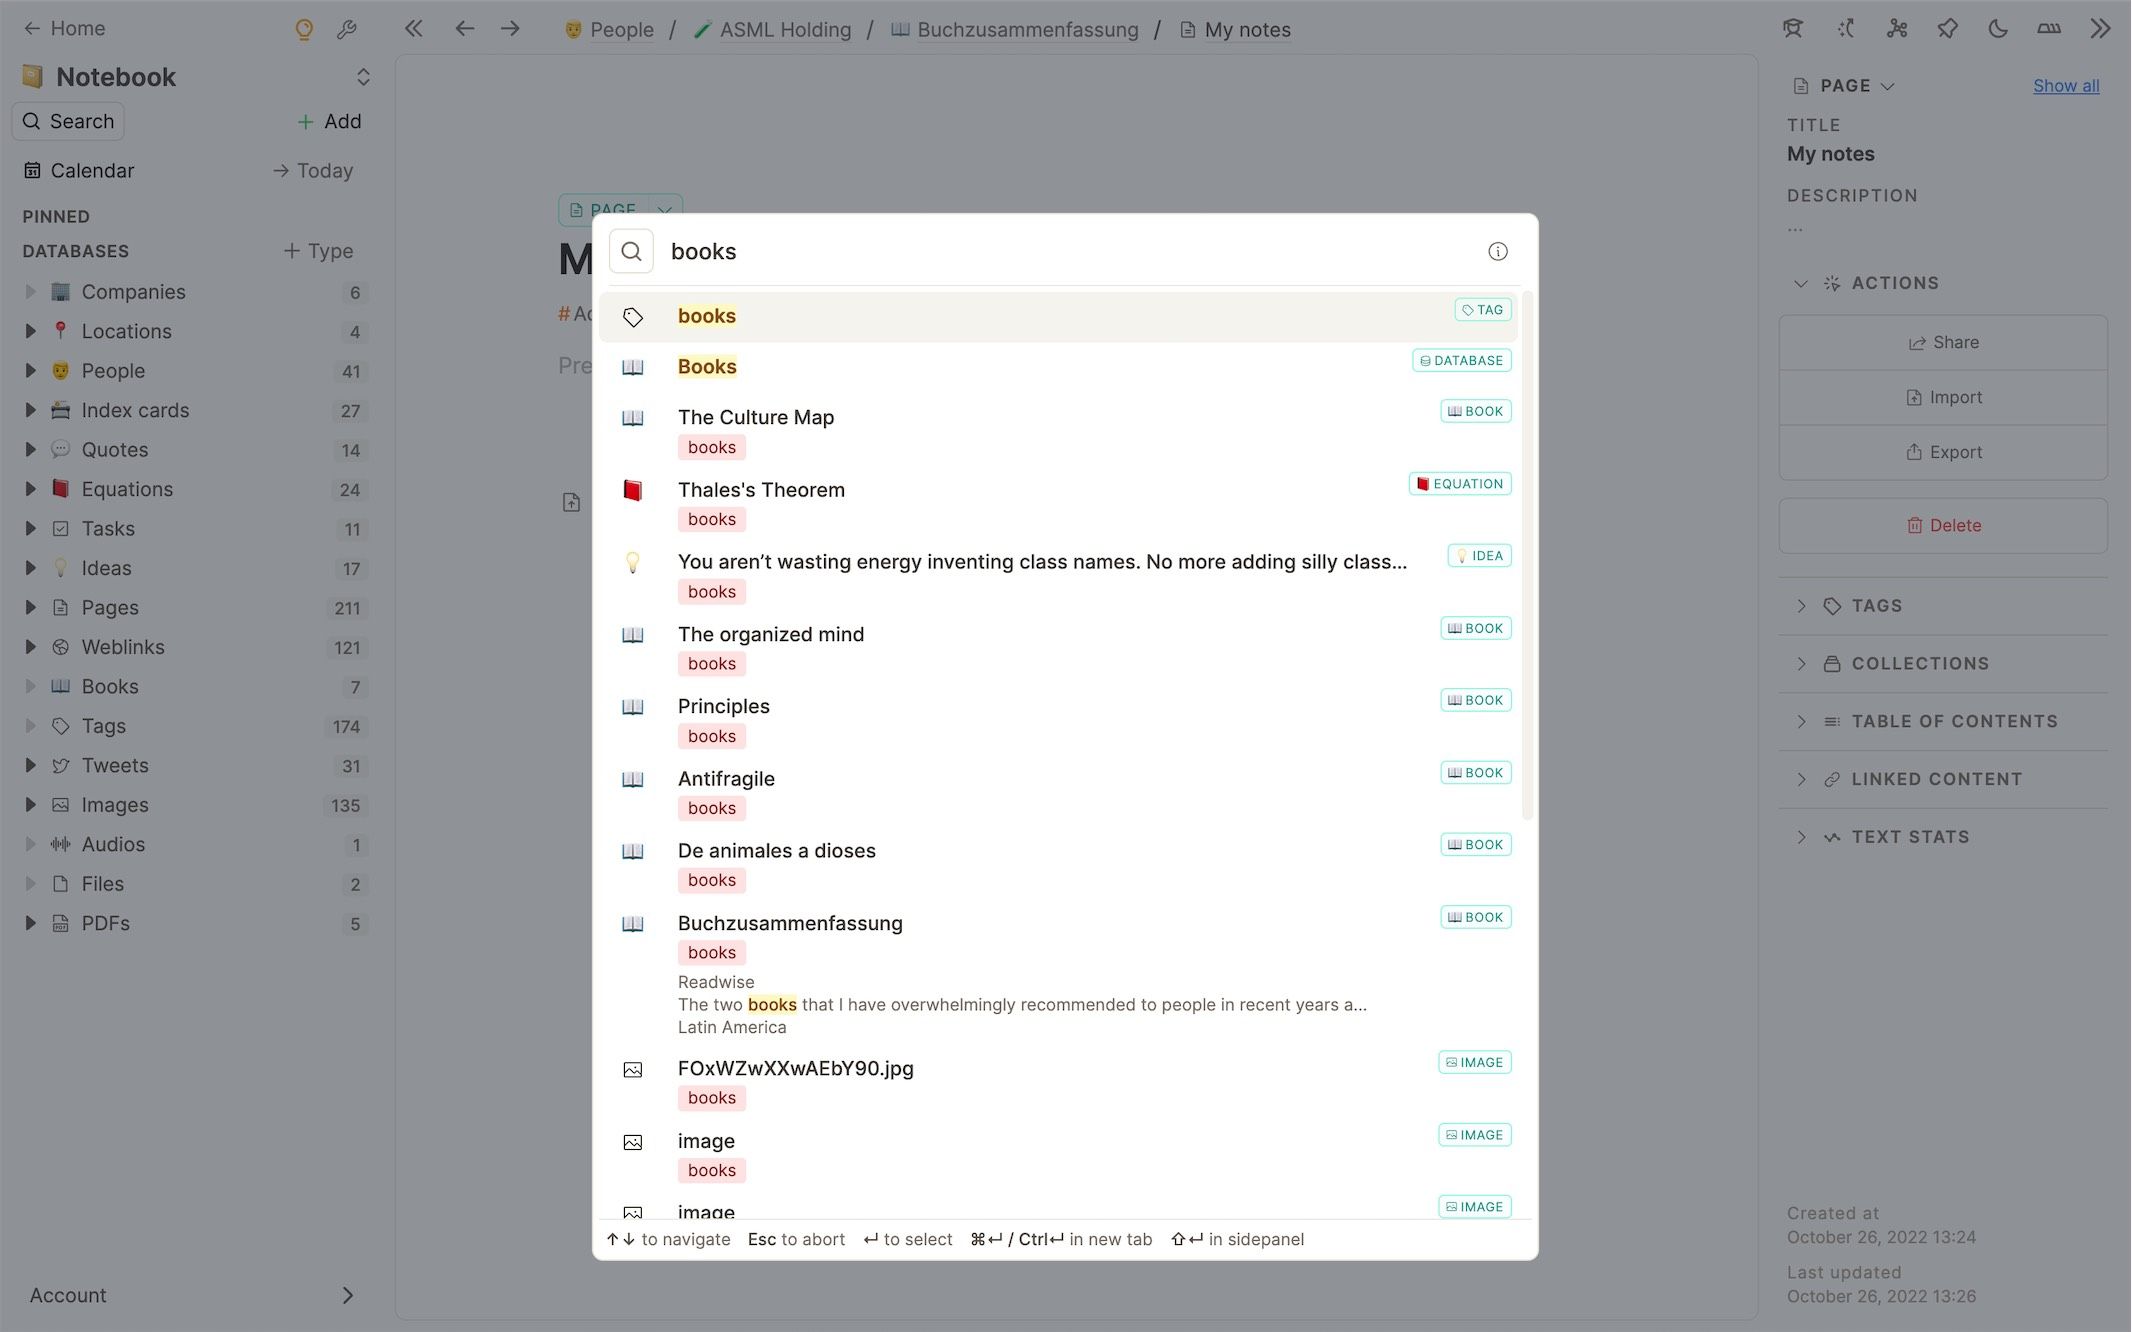This screenshot has width=2132, height=1332.
Task: Toggle dark mode with the moon icon
Action: point(1997,28)
